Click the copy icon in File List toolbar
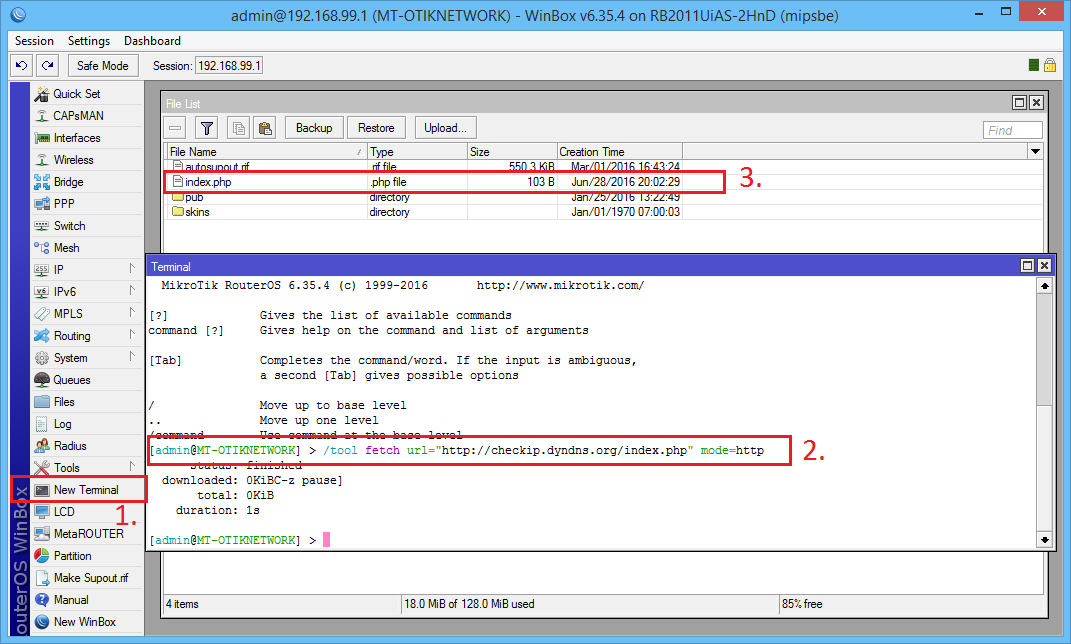Image resolution: width=1071 pixels, height=644 pixels. (238, 128)
